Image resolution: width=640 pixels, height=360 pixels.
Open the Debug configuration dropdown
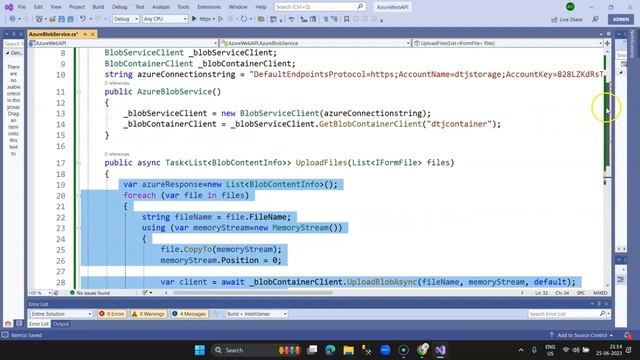126,19
